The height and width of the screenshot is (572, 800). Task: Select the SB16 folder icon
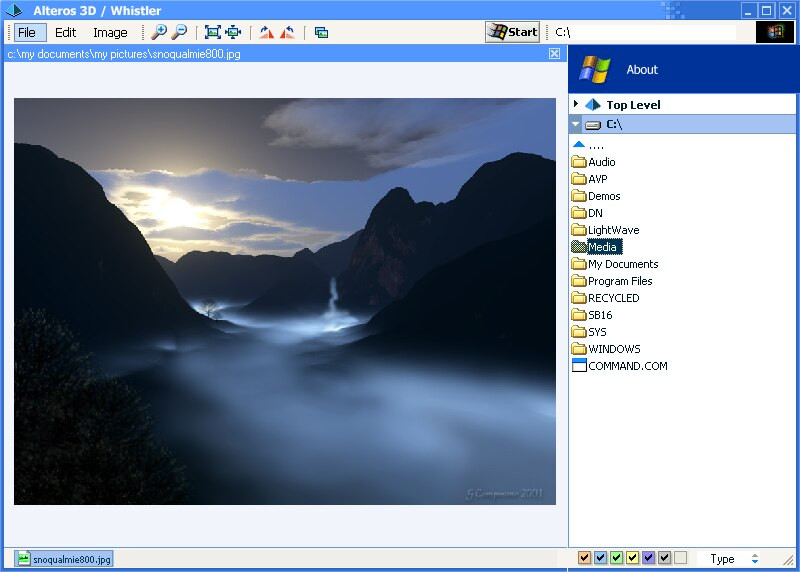coord(579,315)
